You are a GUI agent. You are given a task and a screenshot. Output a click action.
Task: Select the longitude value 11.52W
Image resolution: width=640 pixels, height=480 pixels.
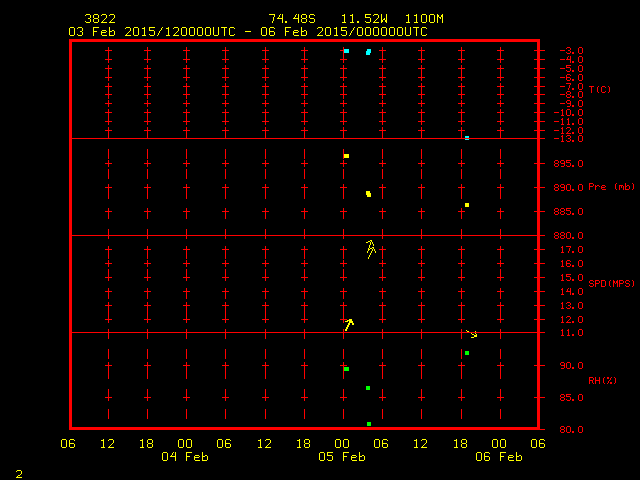pyautogui.click(x=361, y=19)
